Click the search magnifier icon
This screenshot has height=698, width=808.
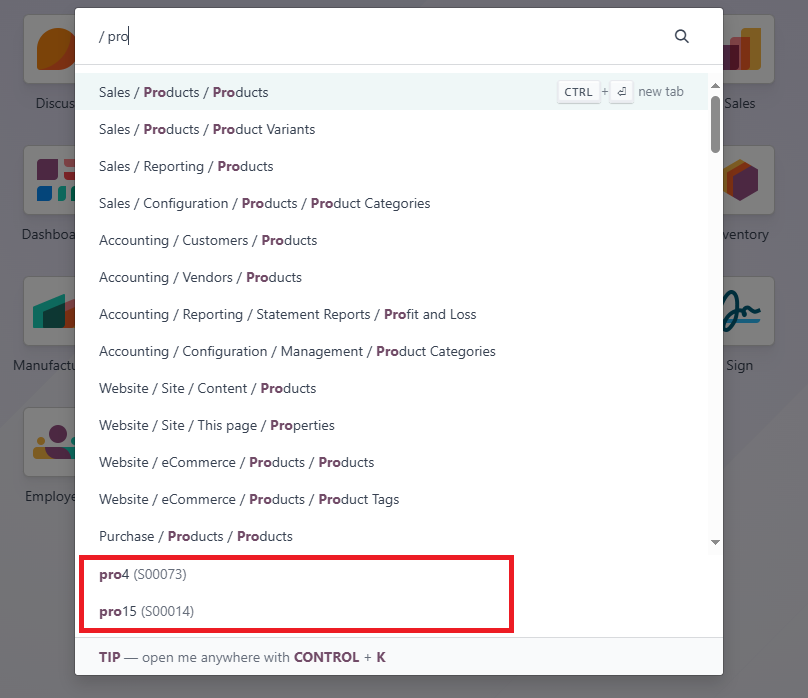[682, 36]
